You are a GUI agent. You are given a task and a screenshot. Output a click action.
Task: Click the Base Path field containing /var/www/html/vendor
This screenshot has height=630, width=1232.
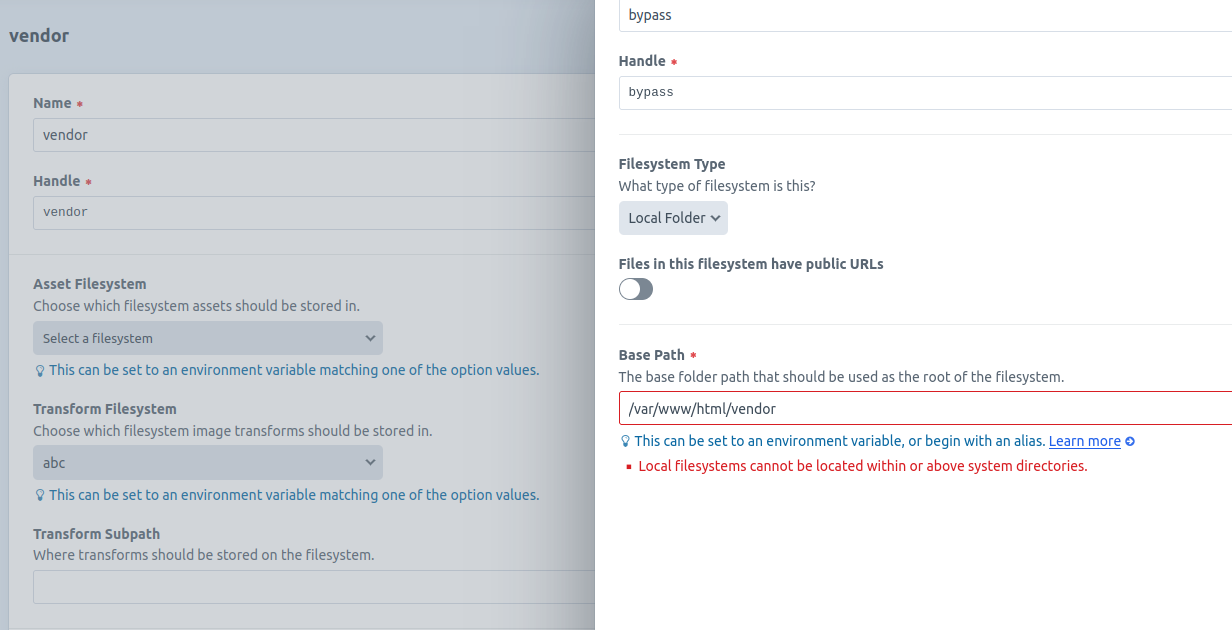[x=925, y=408]
